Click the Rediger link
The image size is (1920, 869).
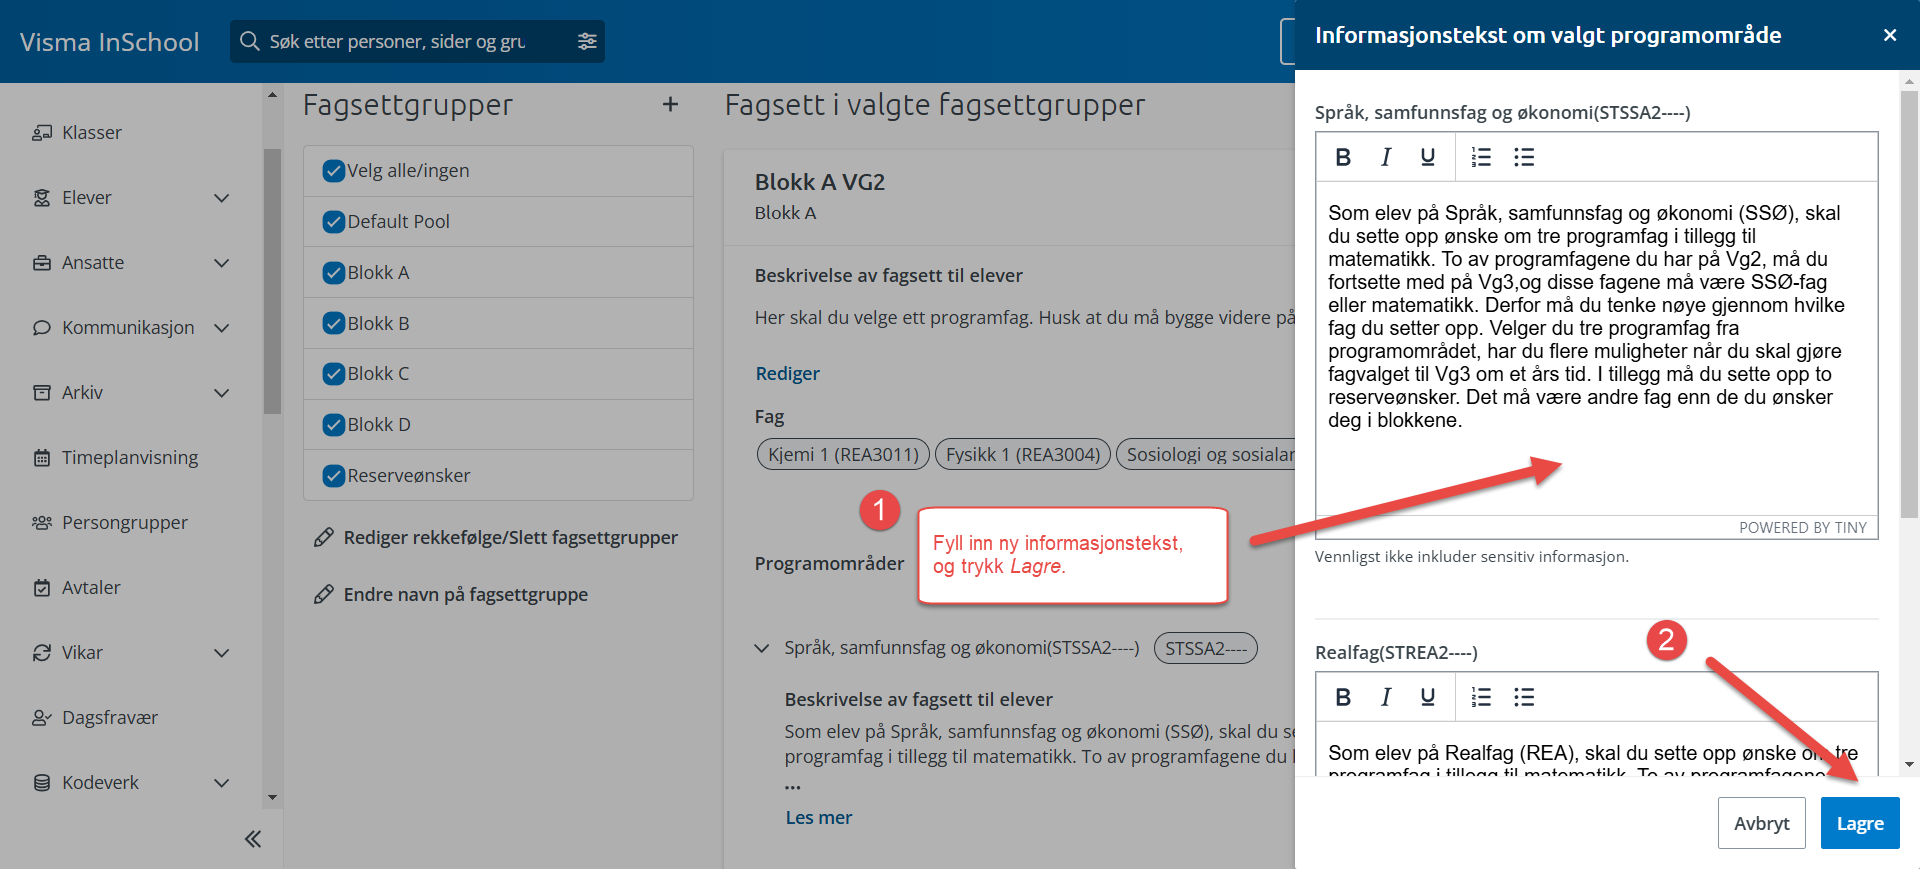point(787,373)
